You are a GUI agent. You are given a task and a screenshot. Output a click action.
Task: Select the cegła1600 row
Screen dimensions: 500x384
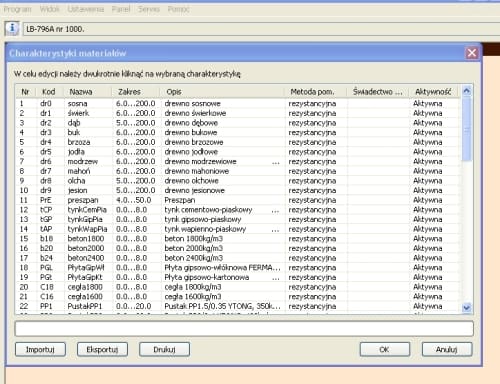pyautogui.click(x=238, y=297)
